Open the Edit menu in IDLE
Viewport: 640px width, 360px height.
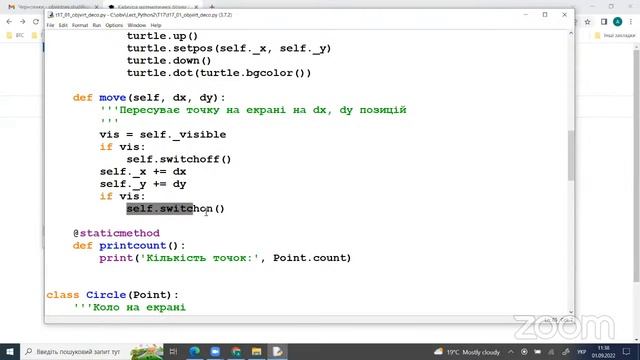63,25
